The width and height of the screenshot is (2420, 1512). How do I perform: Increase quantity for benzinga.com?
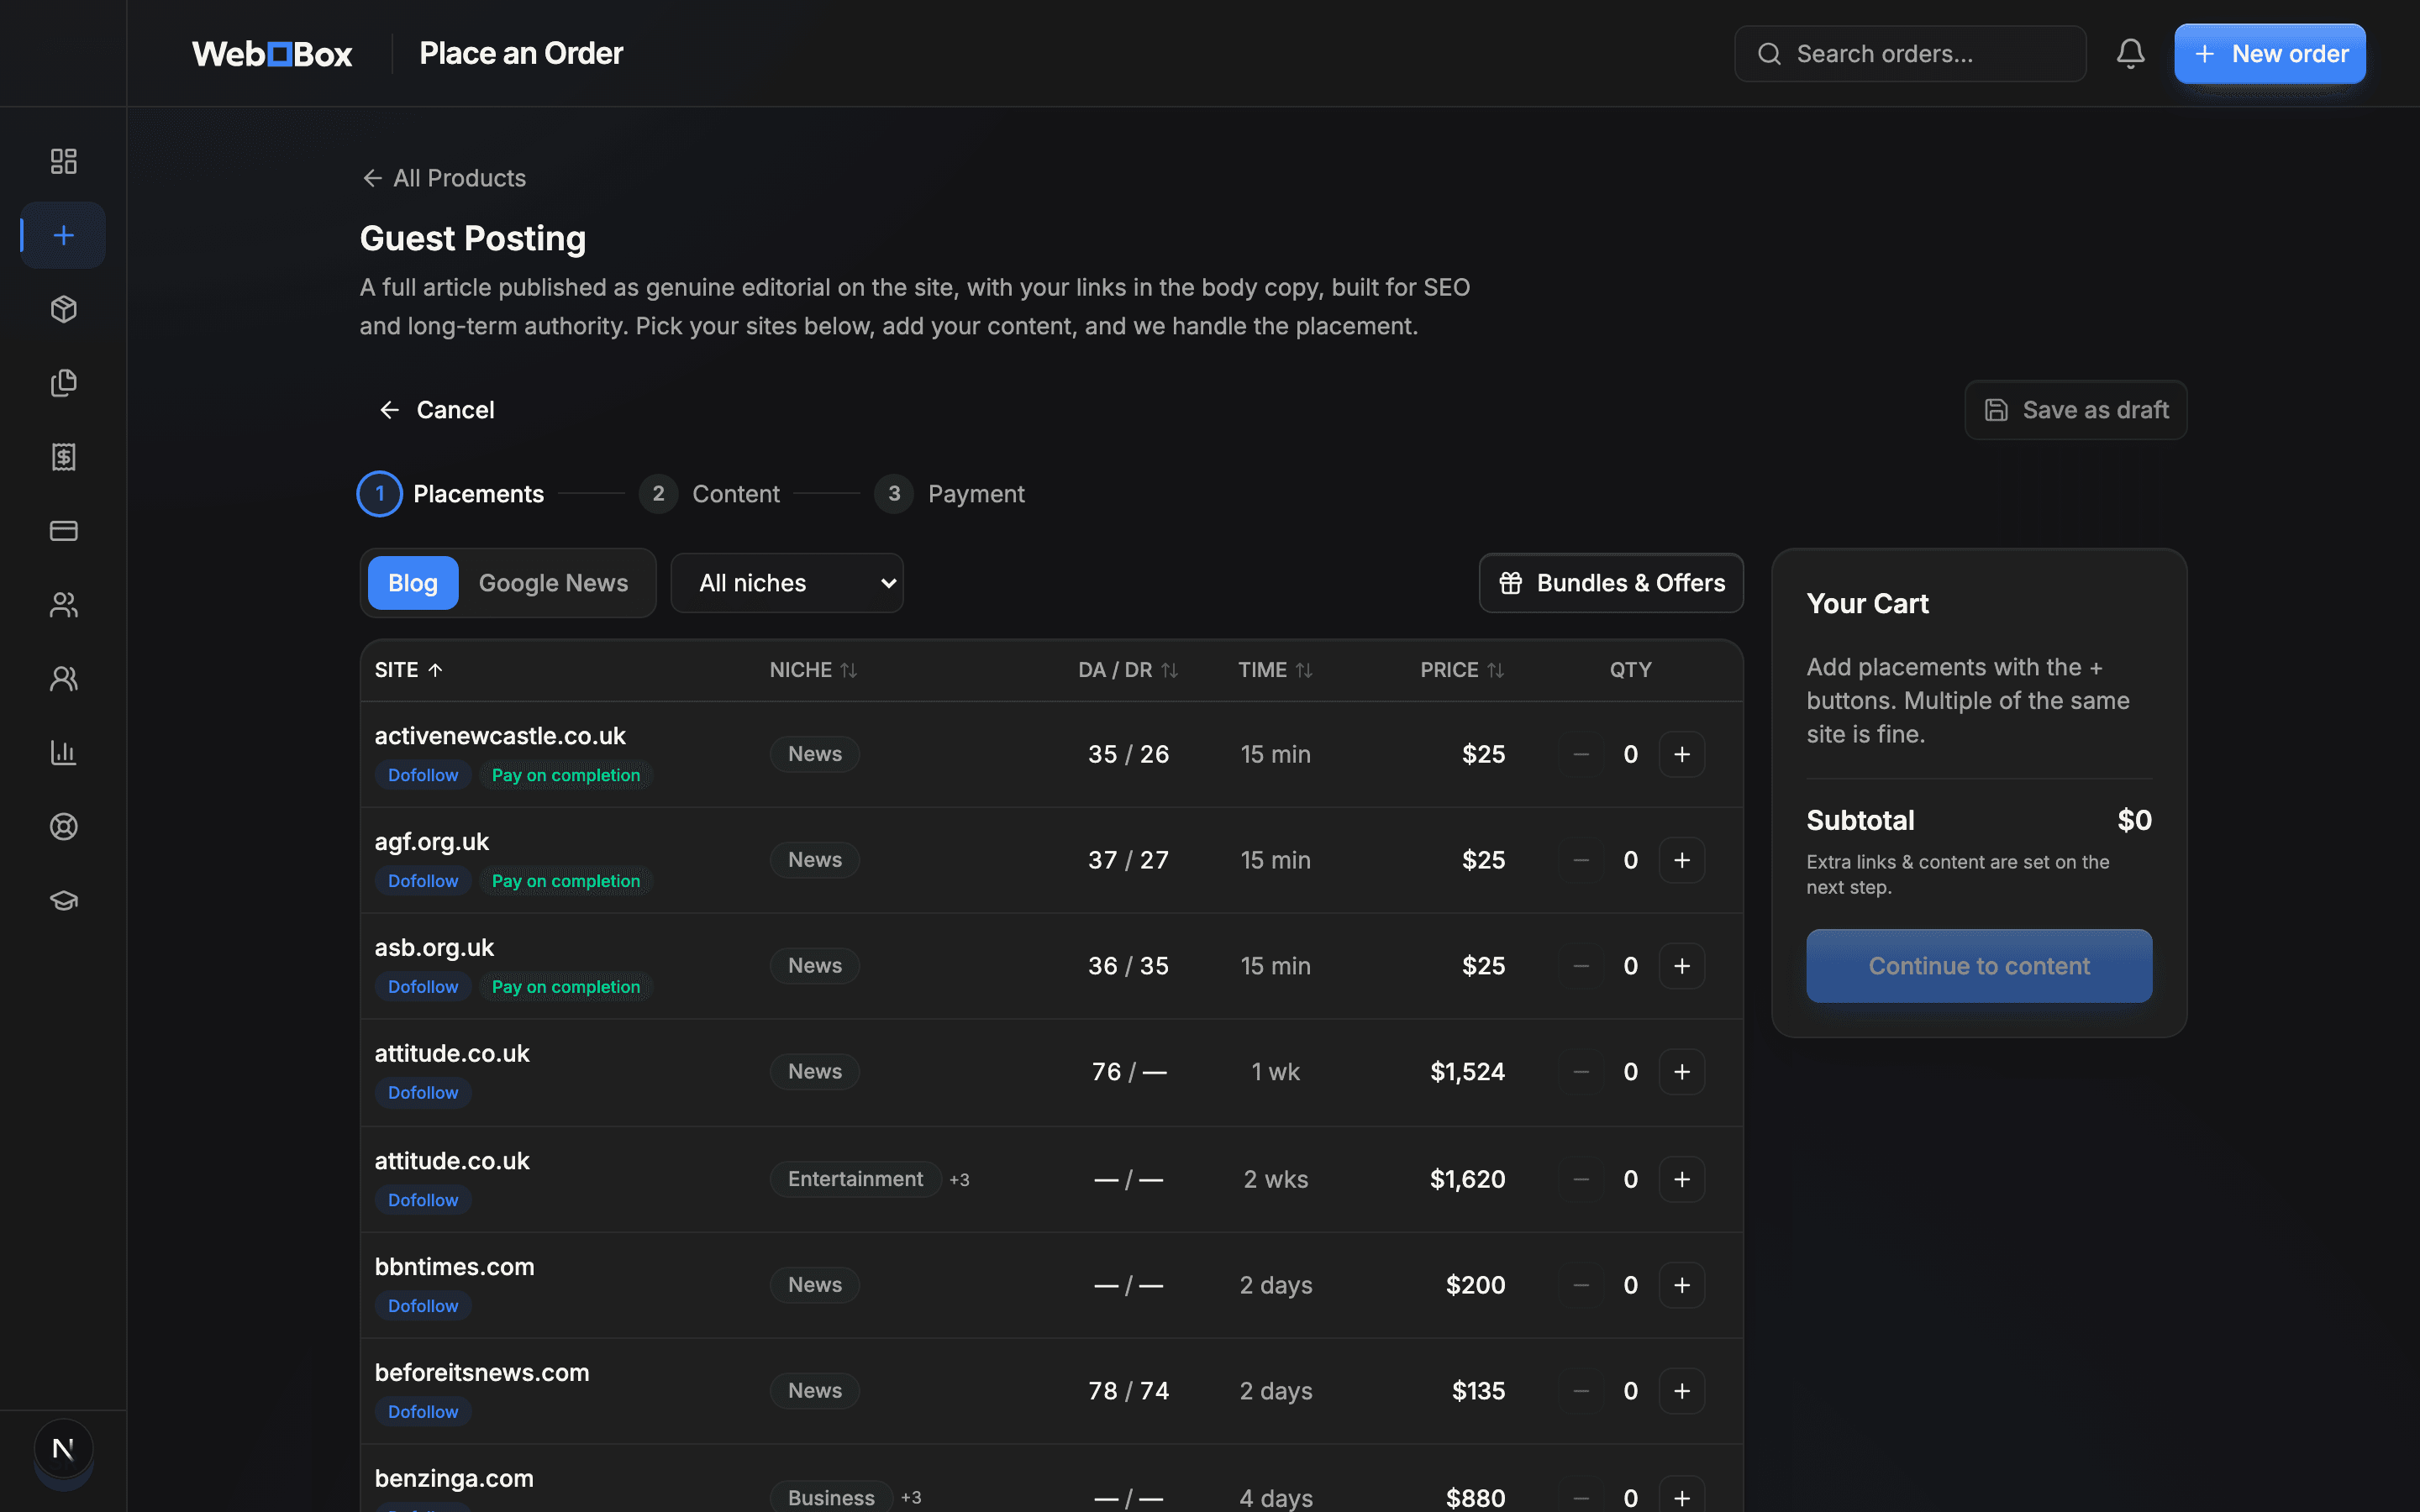pyautogui.click(x=1681, y=1497)
